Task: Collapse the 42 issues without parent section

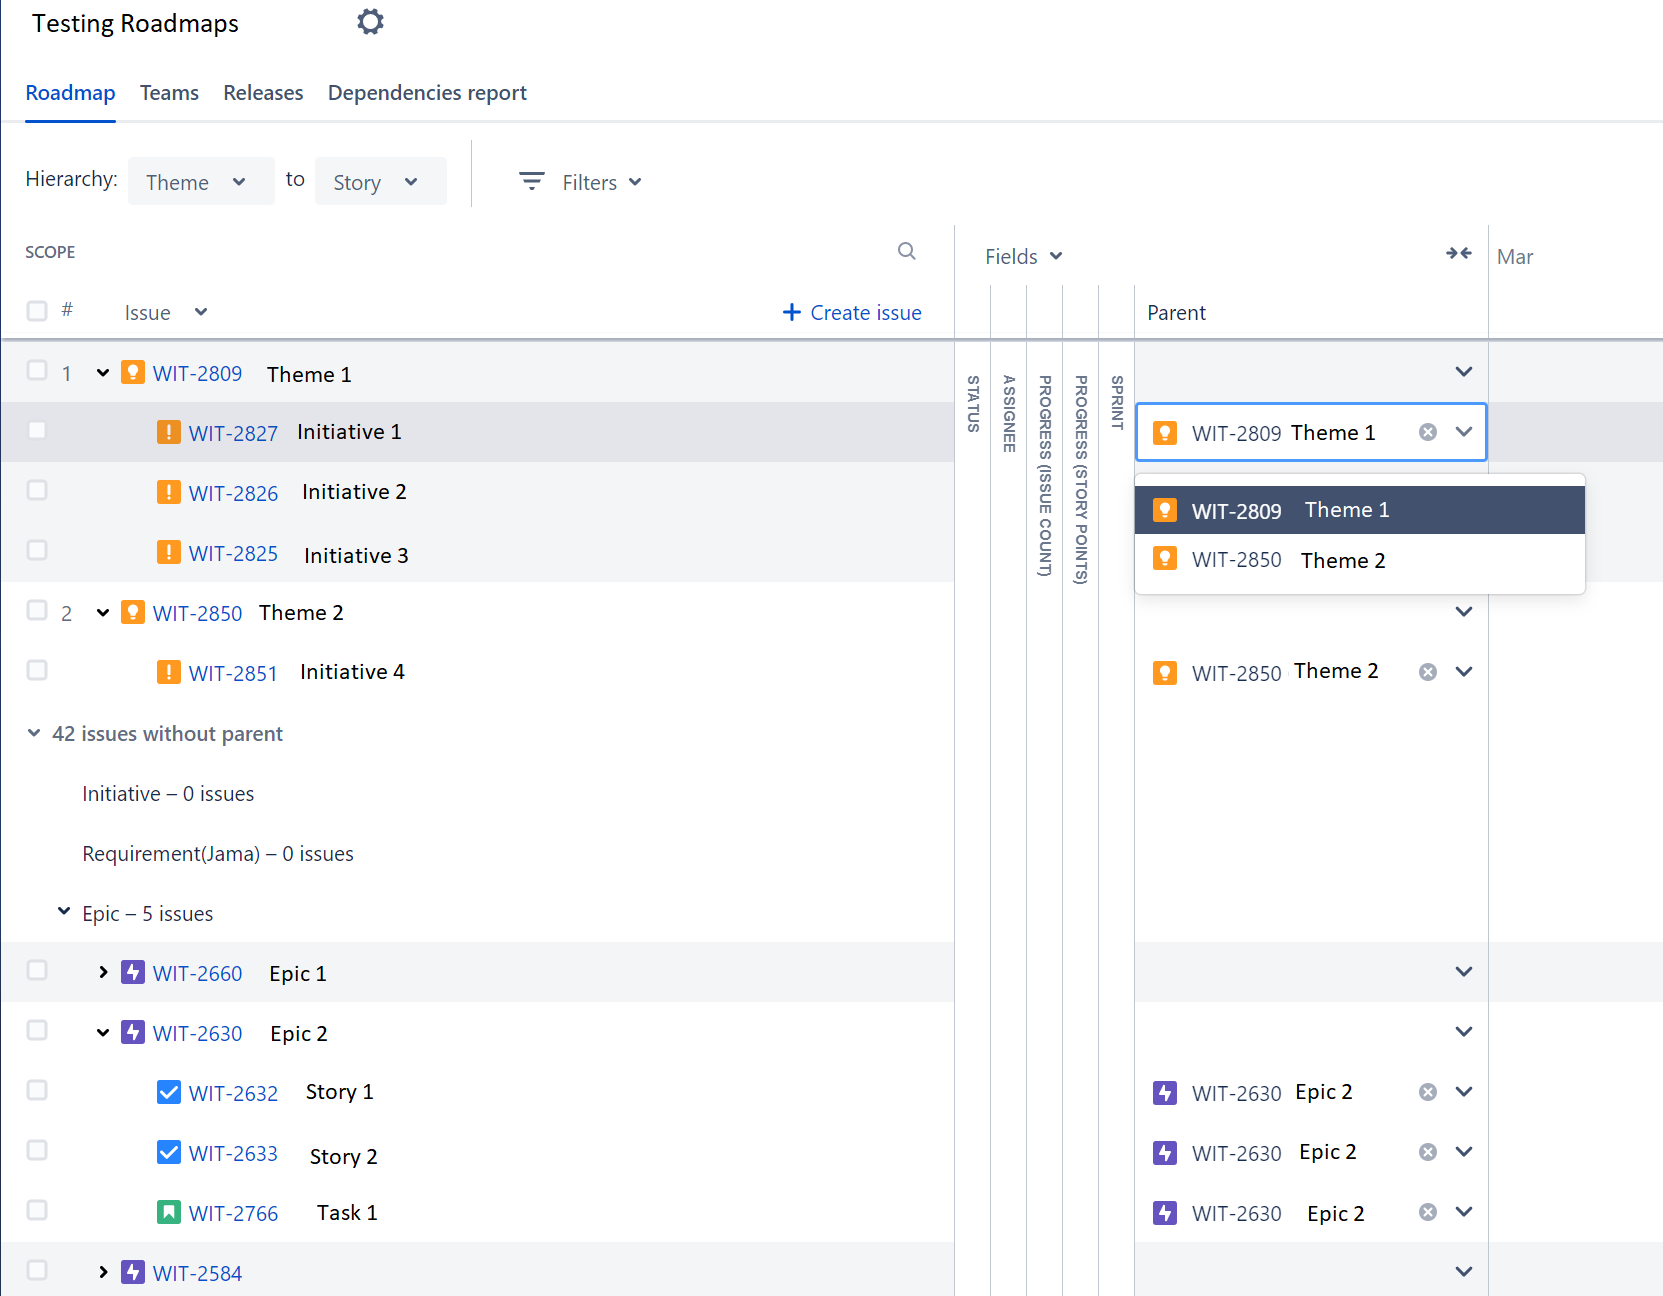Action: point(34,733)
